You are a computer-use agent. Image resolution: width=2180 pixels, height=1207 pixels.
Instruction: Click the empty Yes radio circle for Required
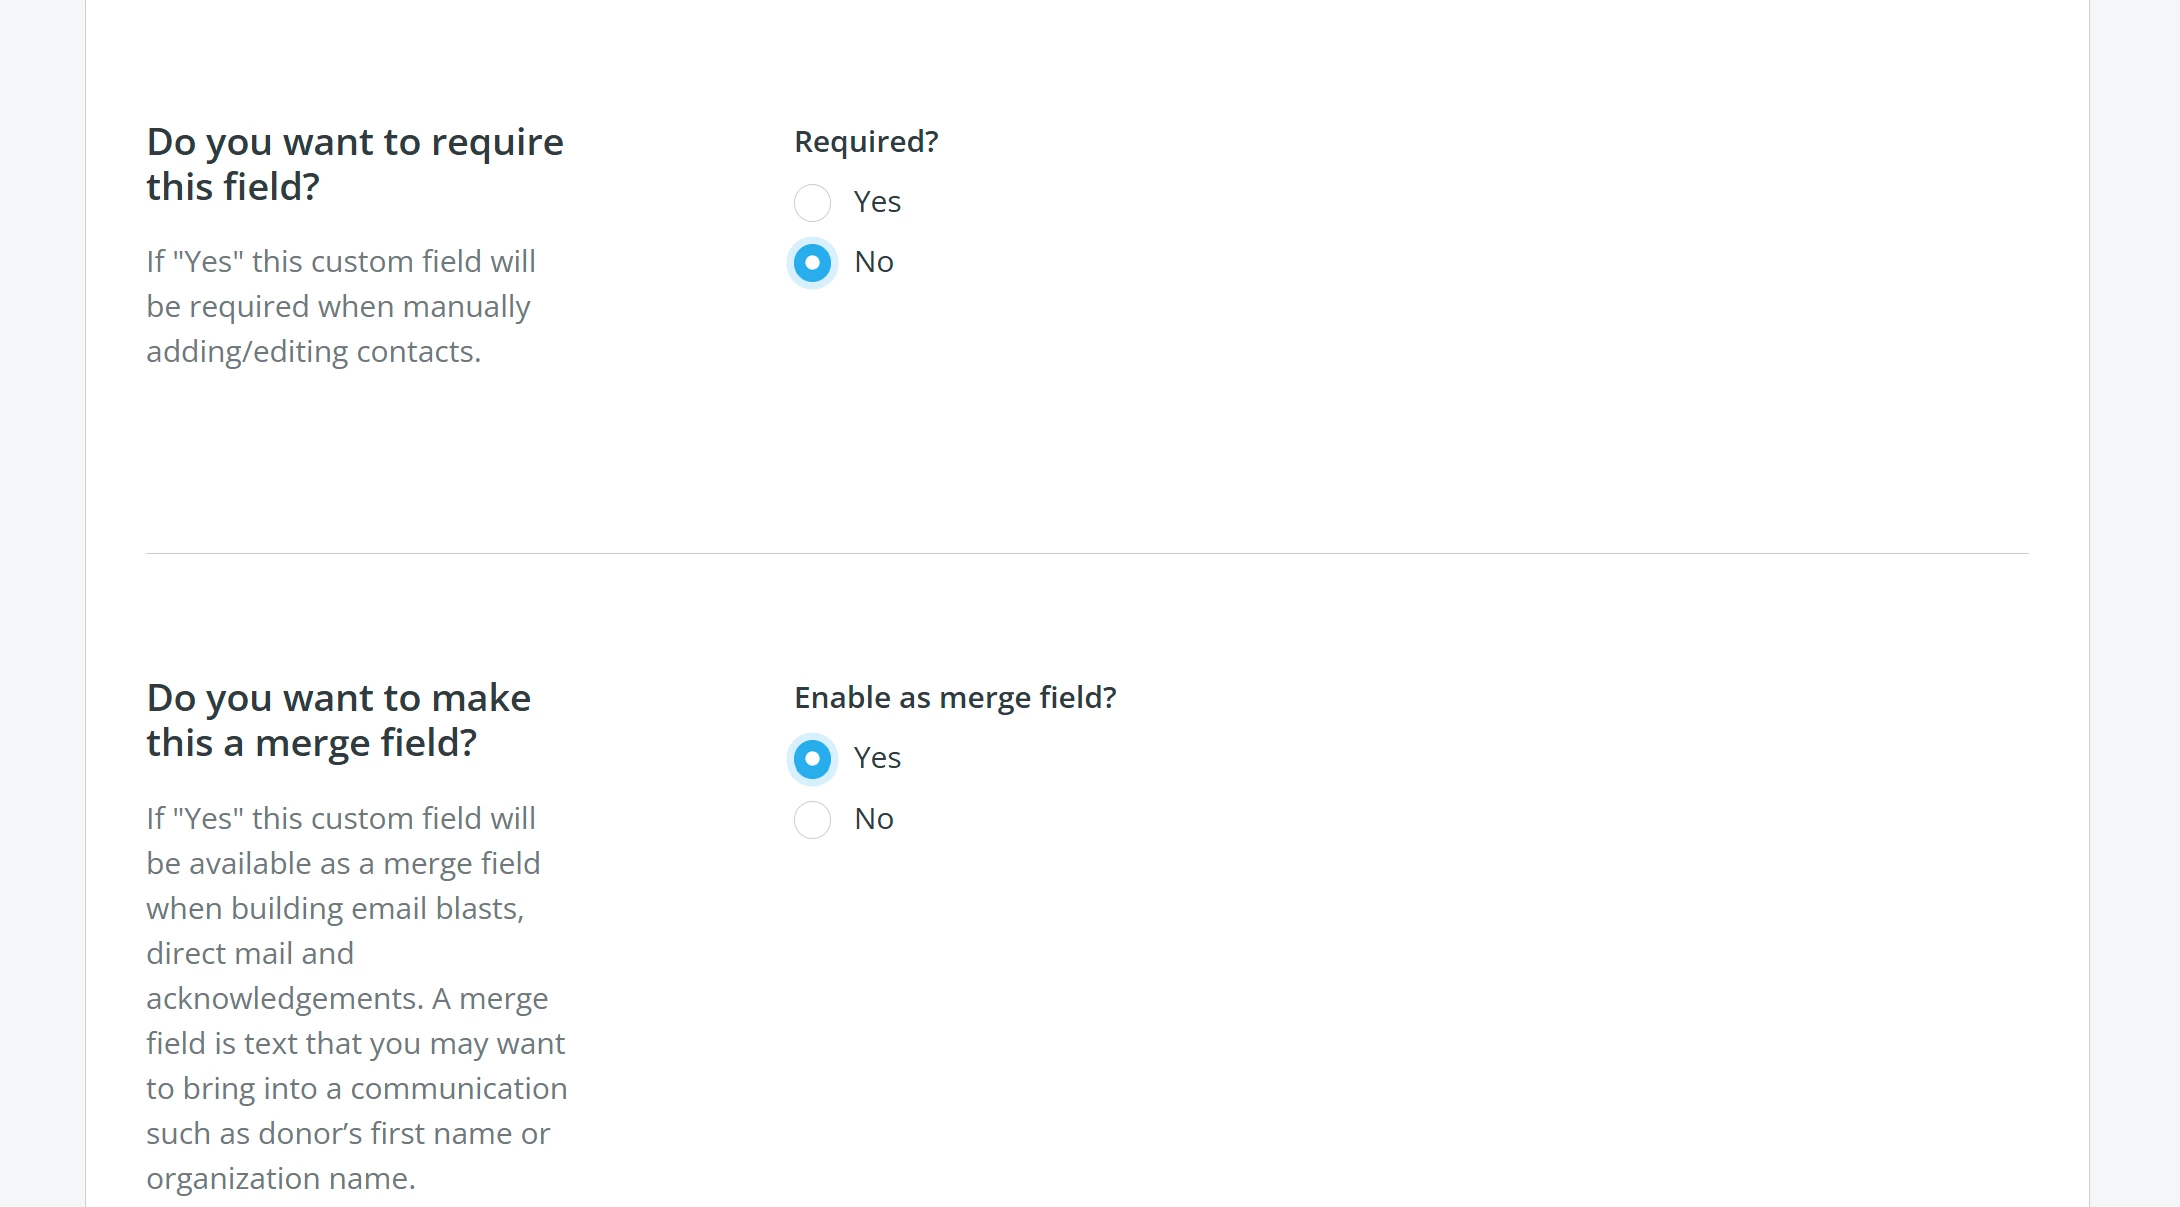812,203
